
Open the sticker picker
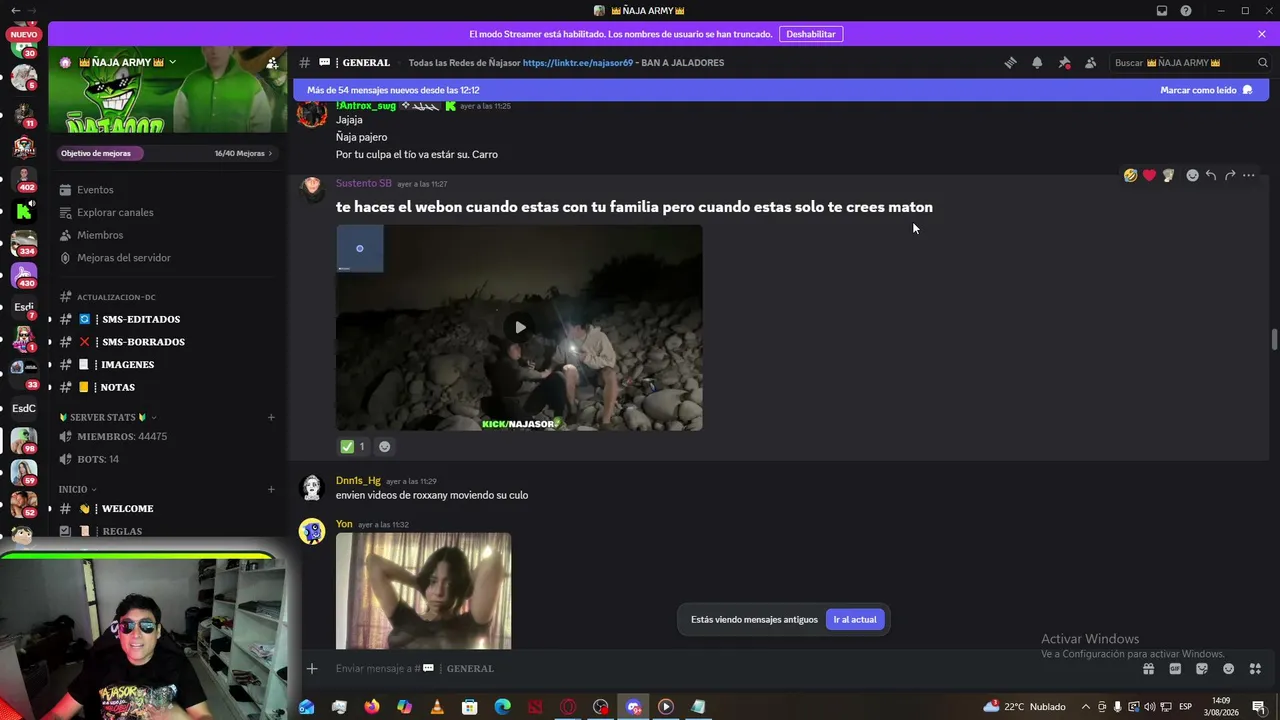click(x=1202, y=669)
